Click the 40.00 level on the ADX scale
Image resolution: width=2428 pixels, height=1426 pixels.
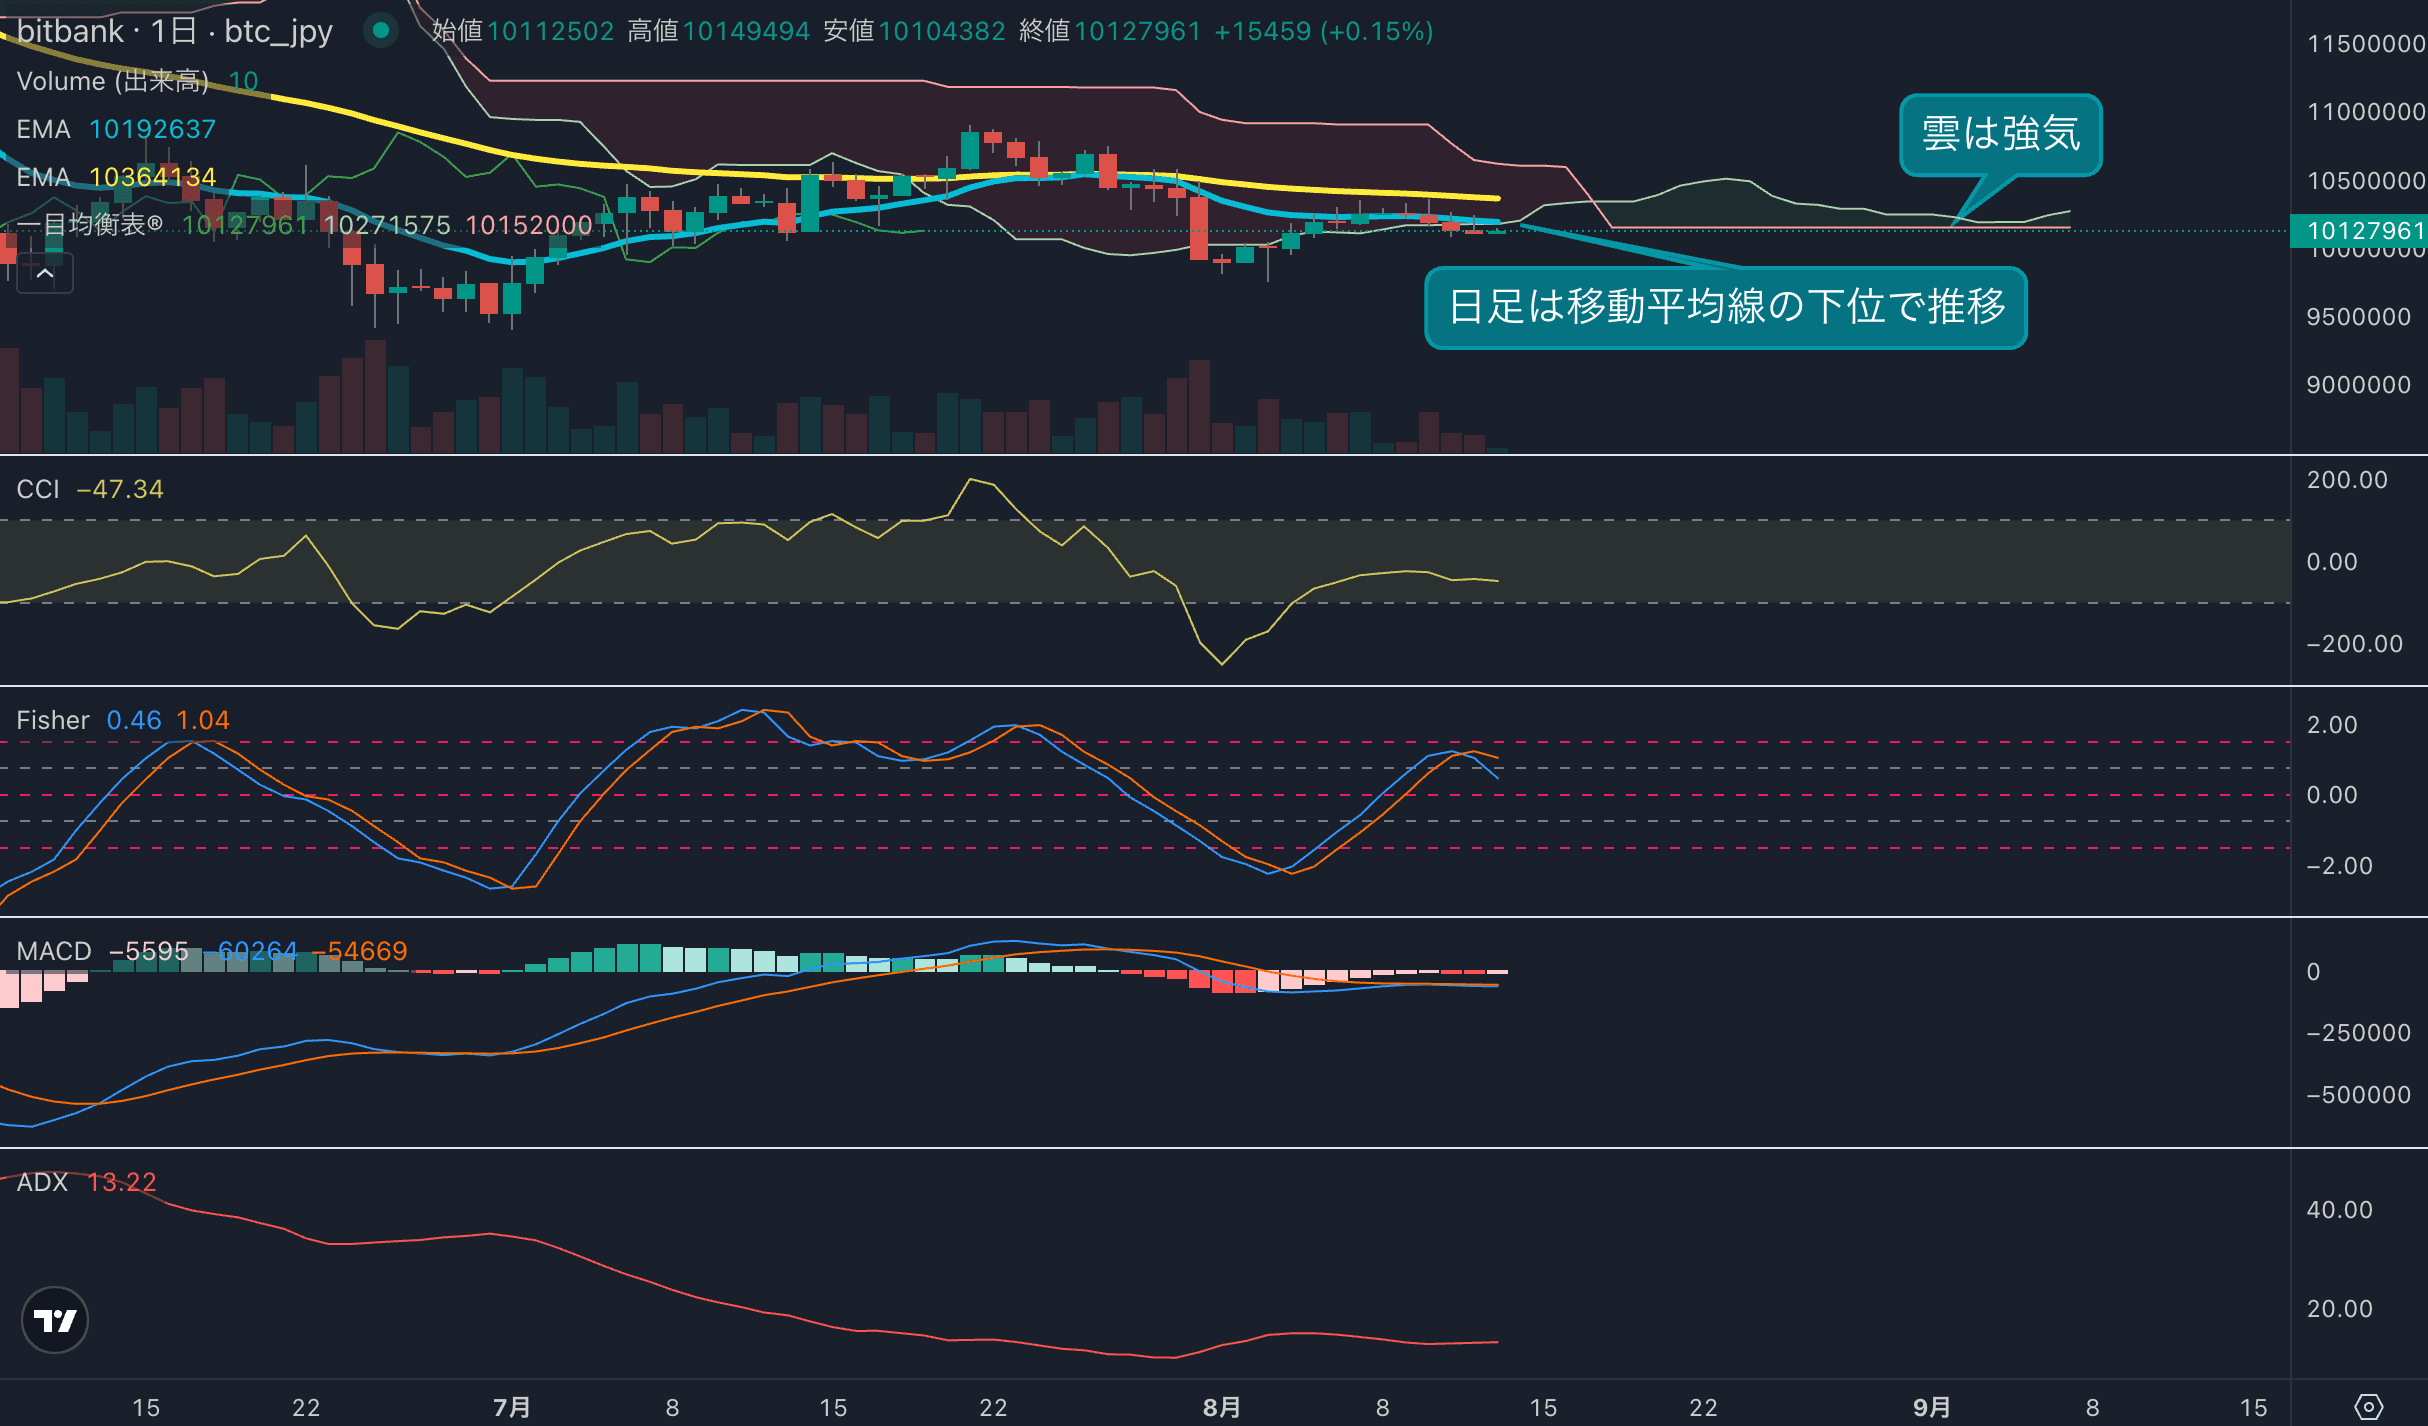click(2340, 1210)
